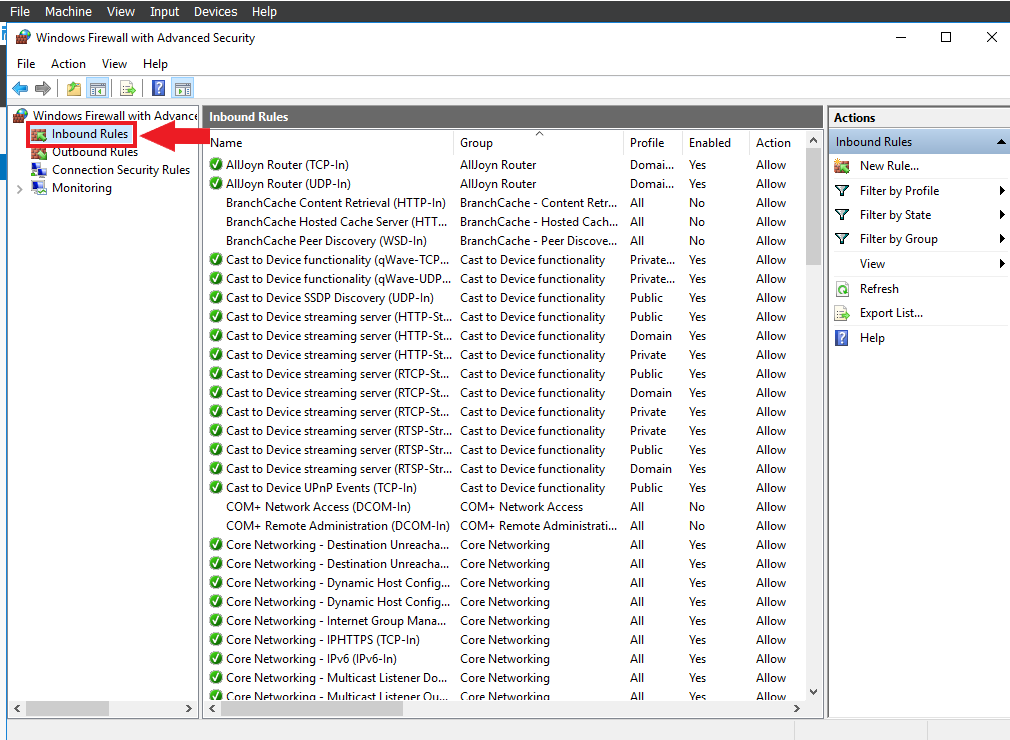1010x740 pixels.
Task: Open the Filter by Group submenu
Action: click(x=898, y=239)
